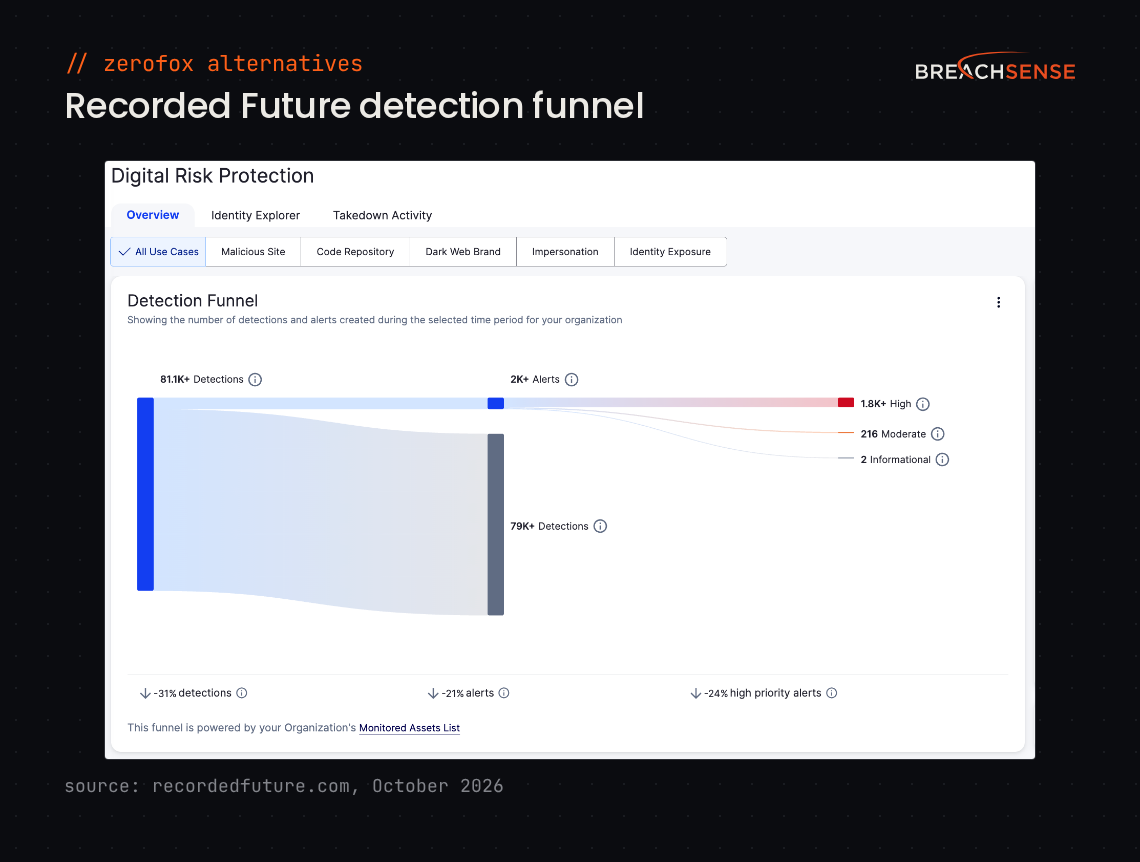The image size is (1140, 862).
Task: Click info icon next to 1.8K+ High
Action: pyautogui.click(x=923, y=404)
